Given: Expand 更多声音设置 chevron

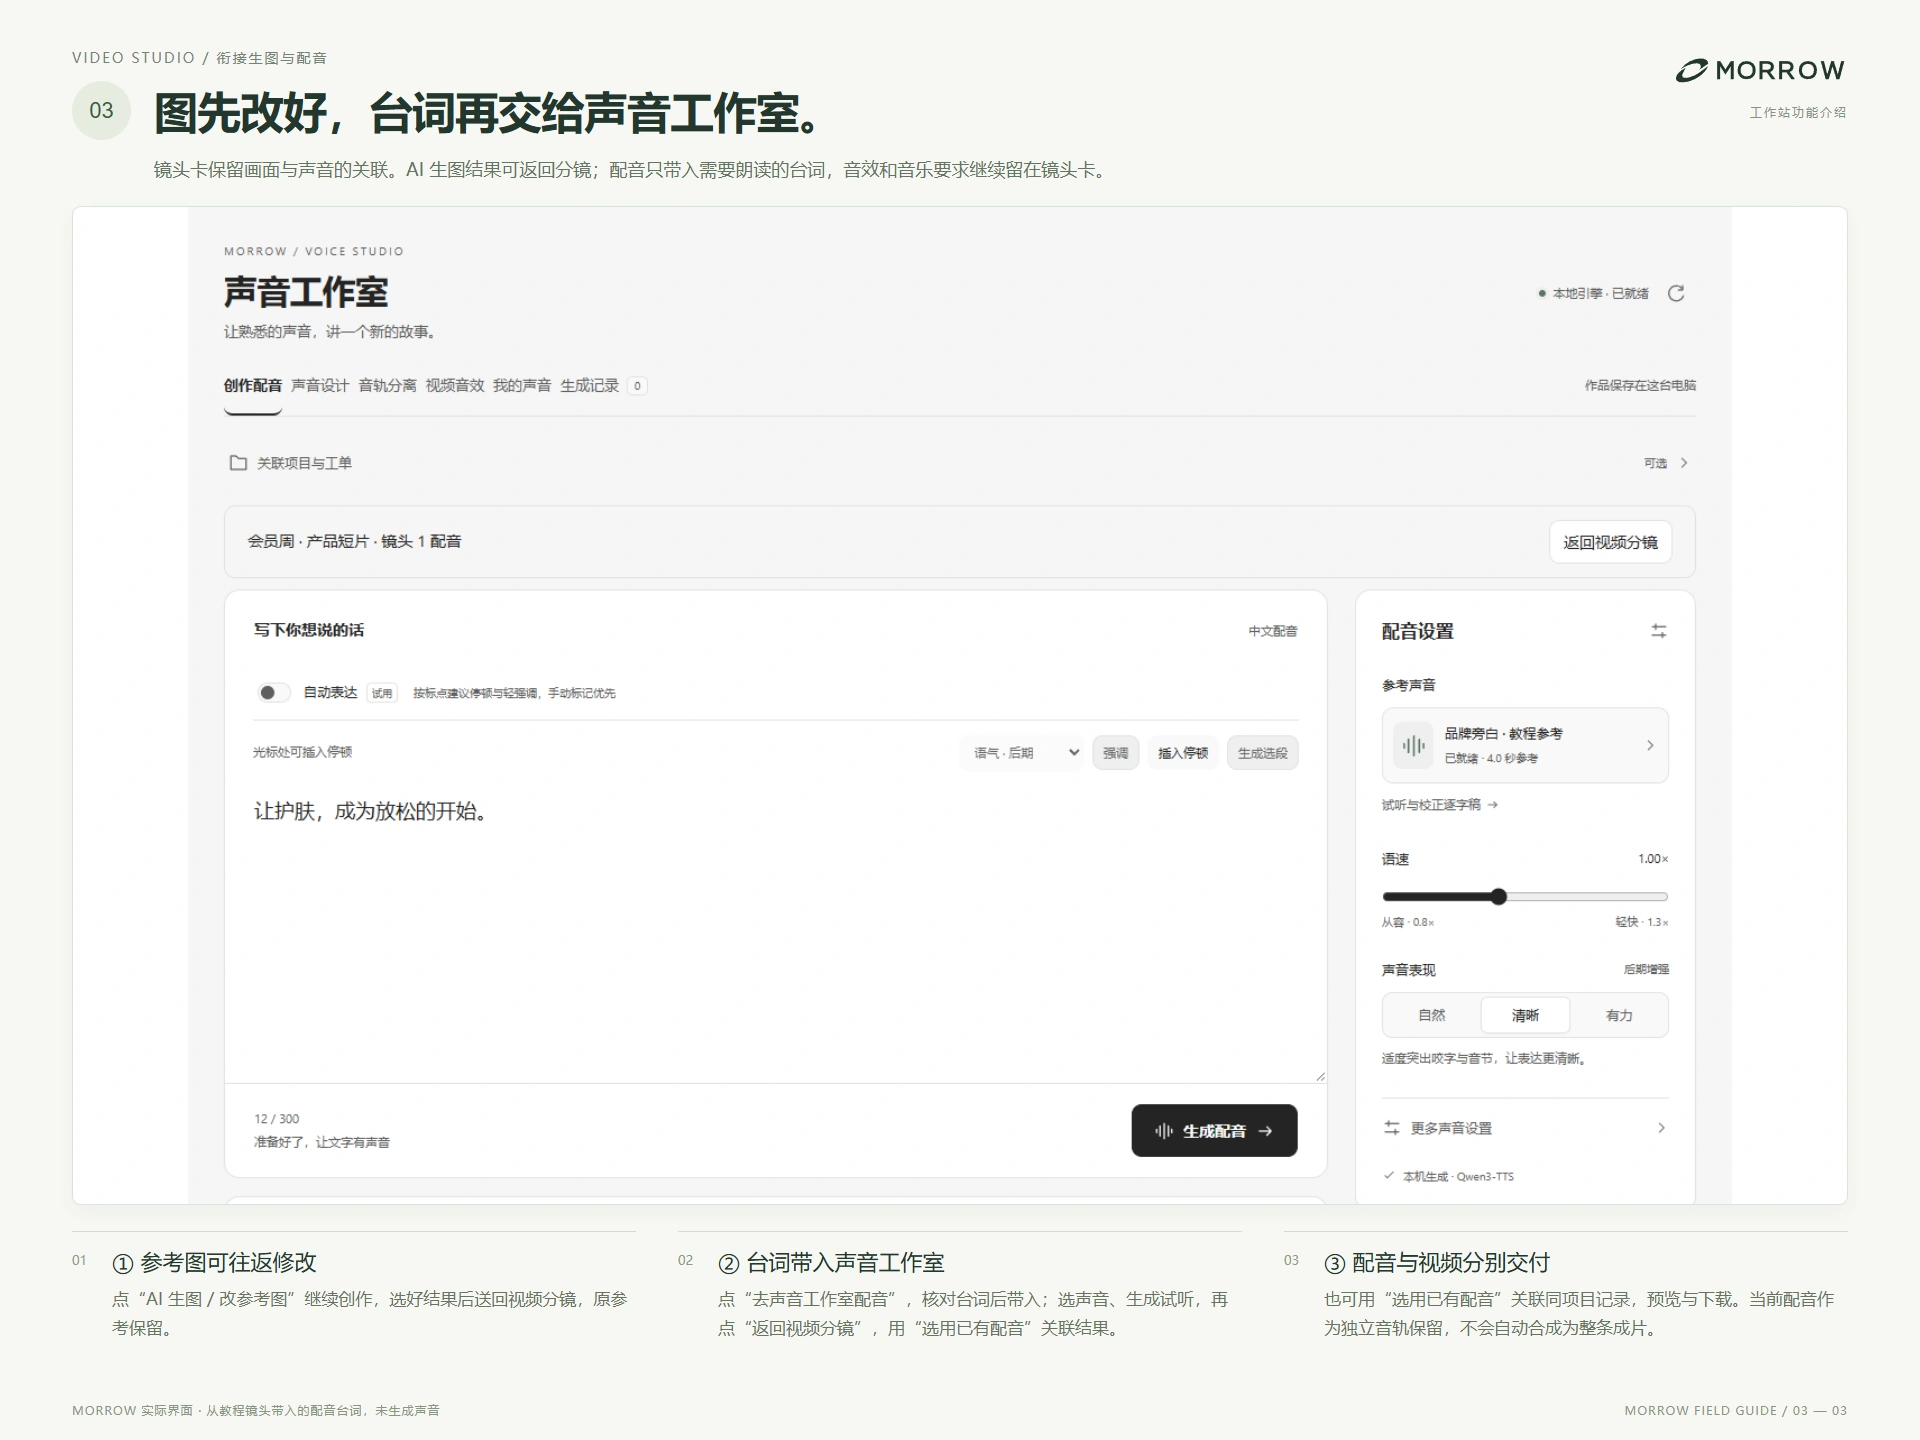Looking at the screenshot, I should coord(1661,1128).
